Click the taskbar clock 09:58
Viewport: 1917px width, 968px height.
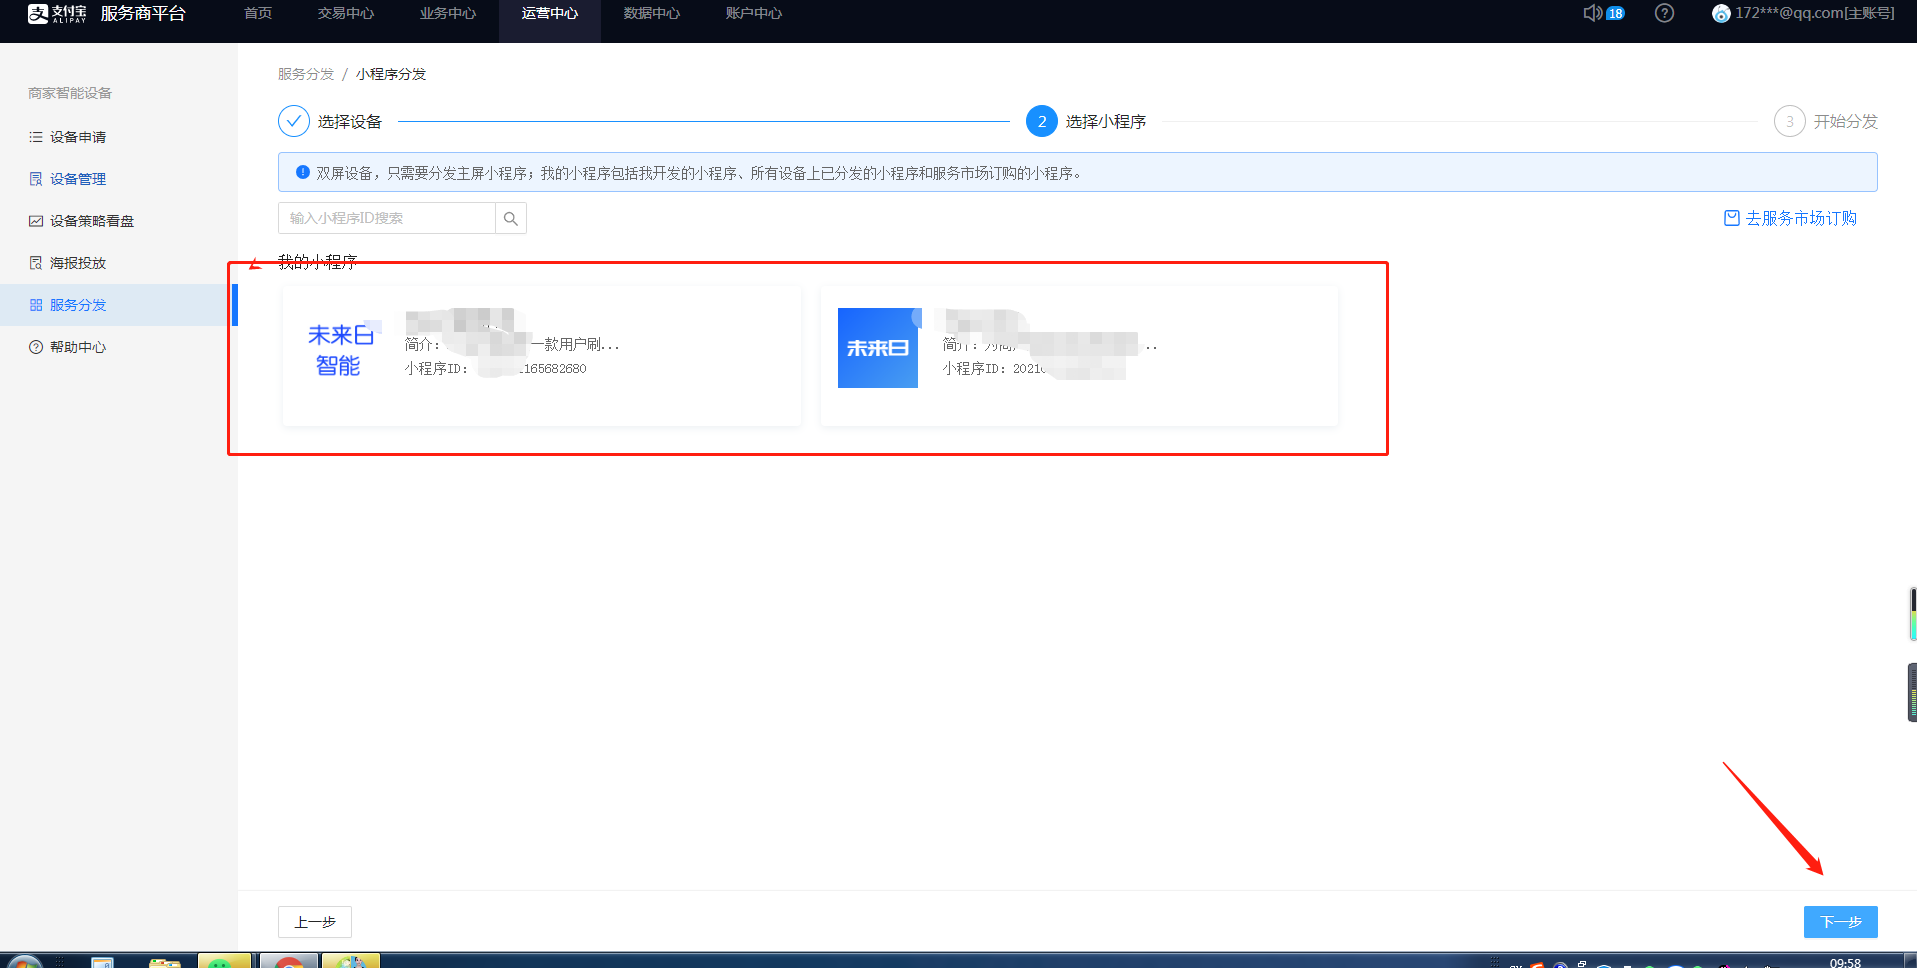pyautogui.click(x=1845, y=962)
